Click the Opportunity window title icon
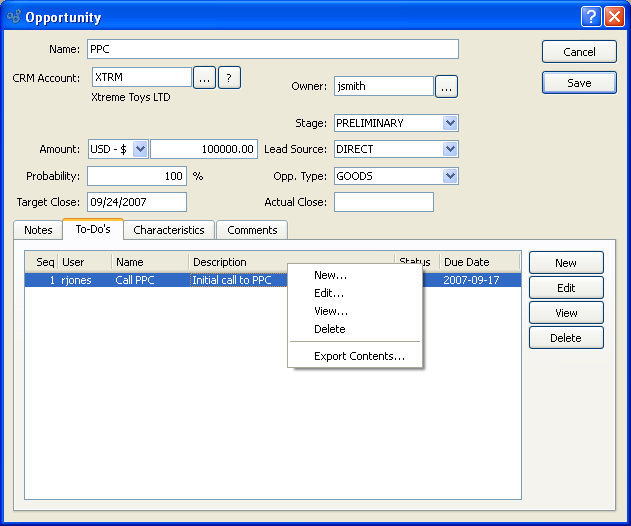Viewport: 631px width, 526px height. pos(13,17)
